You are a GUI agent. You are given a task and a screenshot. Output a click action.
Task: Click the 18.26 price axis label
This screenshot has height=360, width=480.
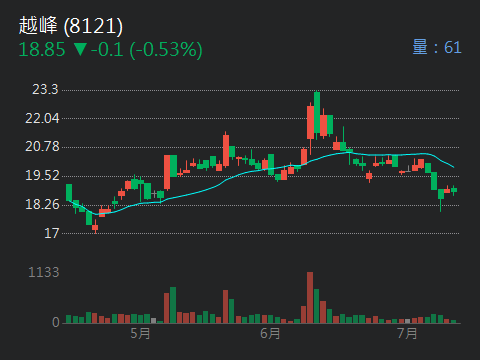(x=42, y=204)
